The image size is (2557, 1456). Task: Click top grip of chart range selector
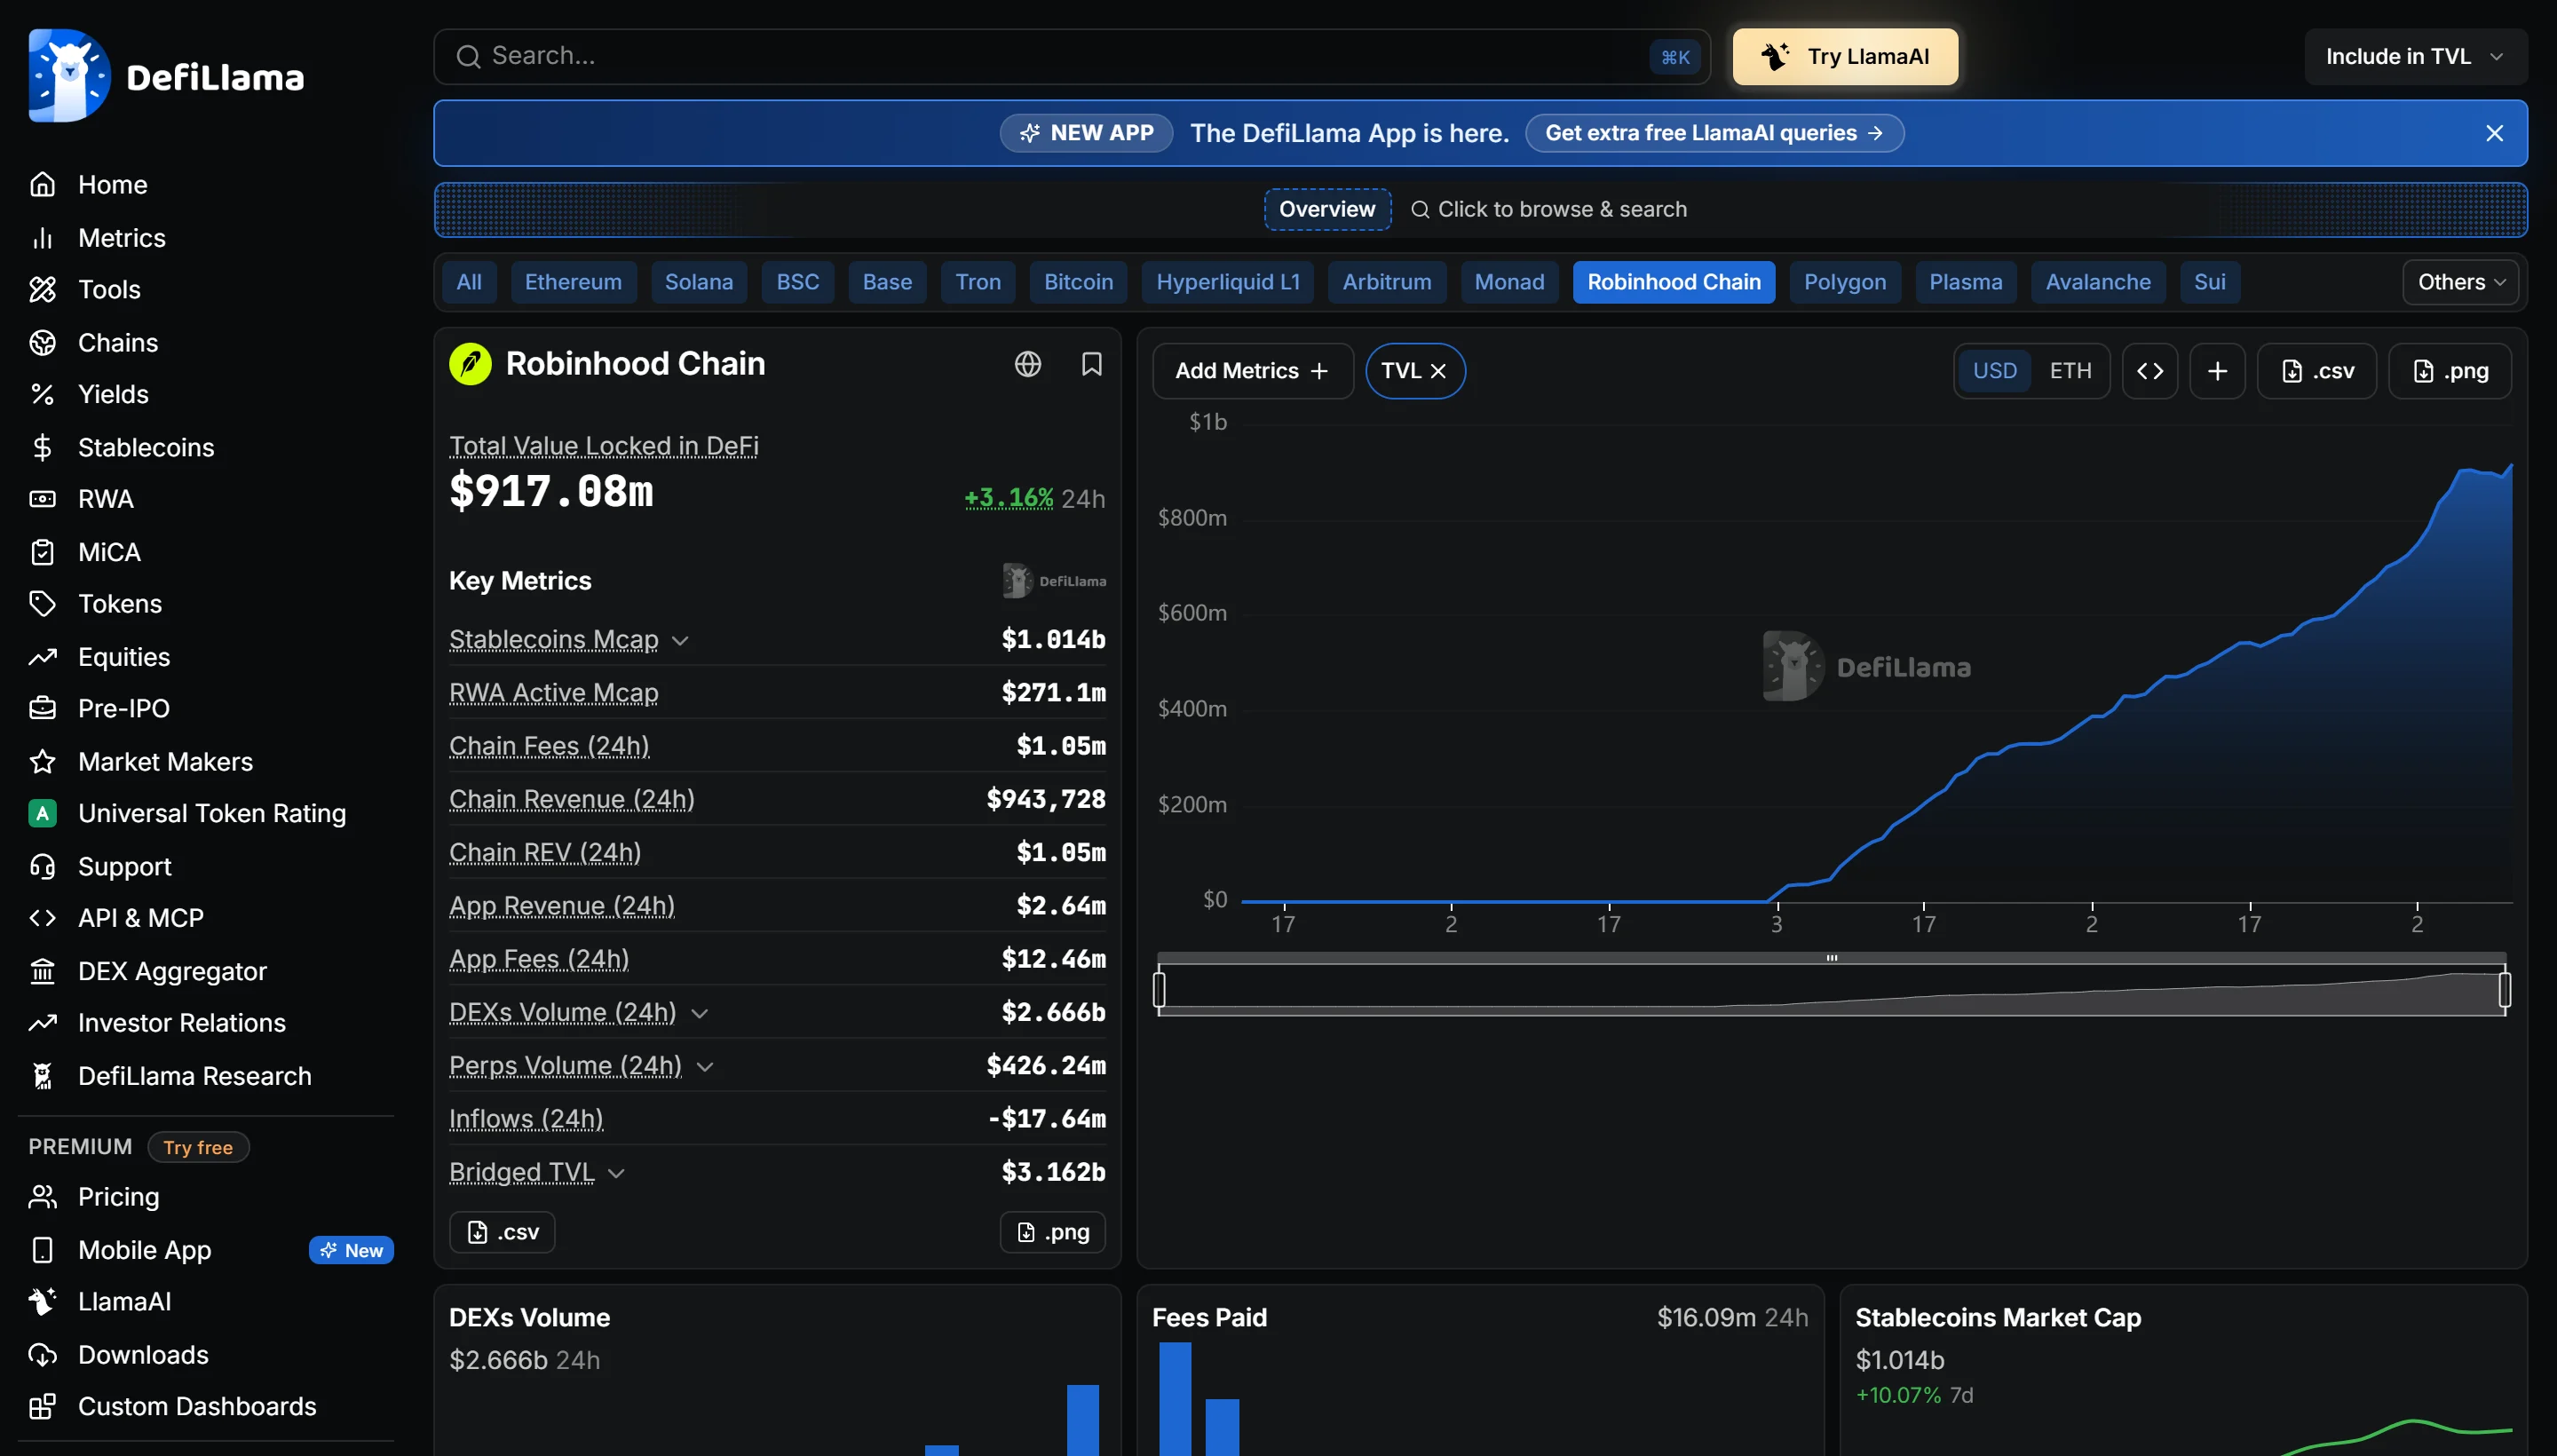click(1832, 958)
